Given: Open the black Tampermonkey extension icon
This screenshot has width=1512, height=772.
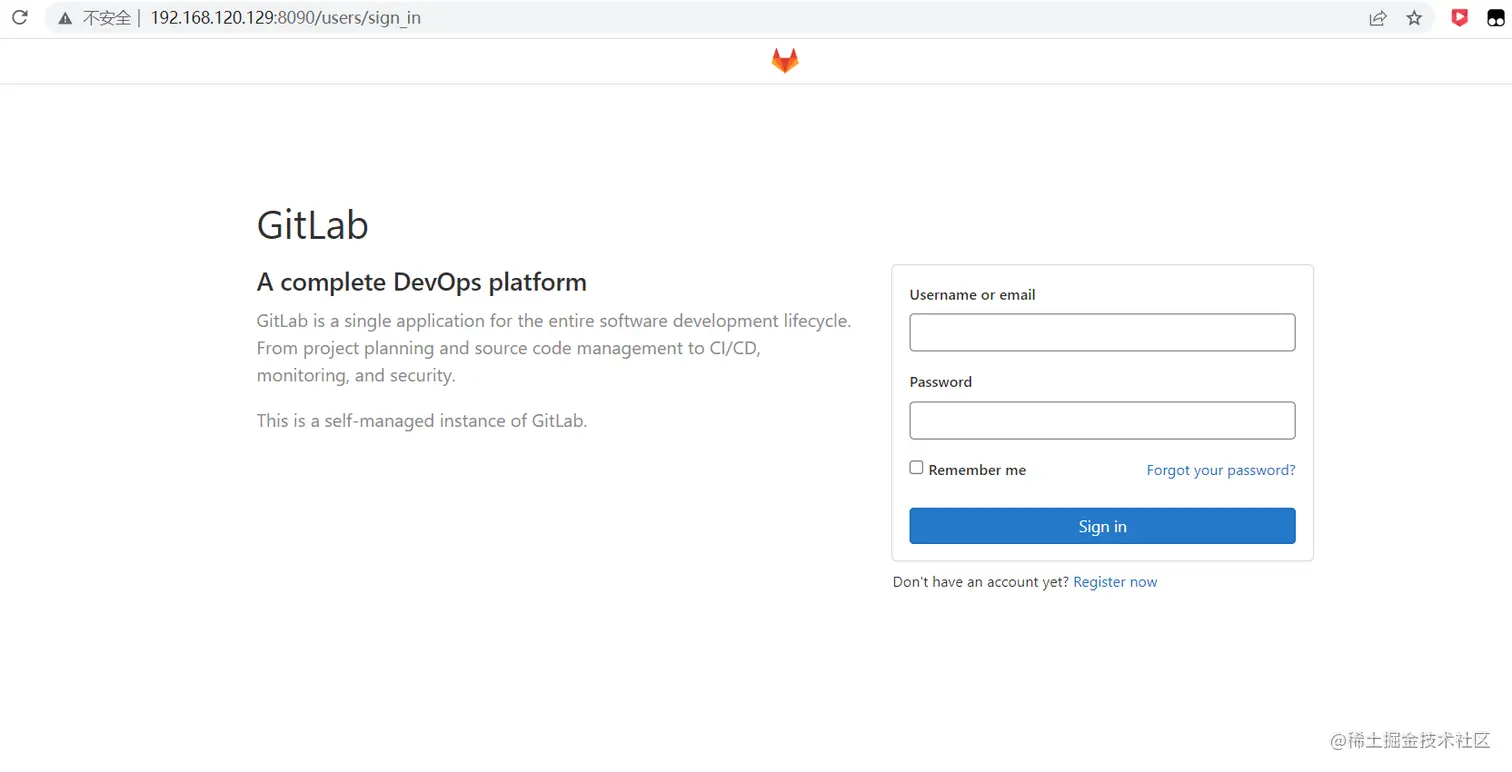Looking at the screenshot, I should click(x=1496, y=18).
